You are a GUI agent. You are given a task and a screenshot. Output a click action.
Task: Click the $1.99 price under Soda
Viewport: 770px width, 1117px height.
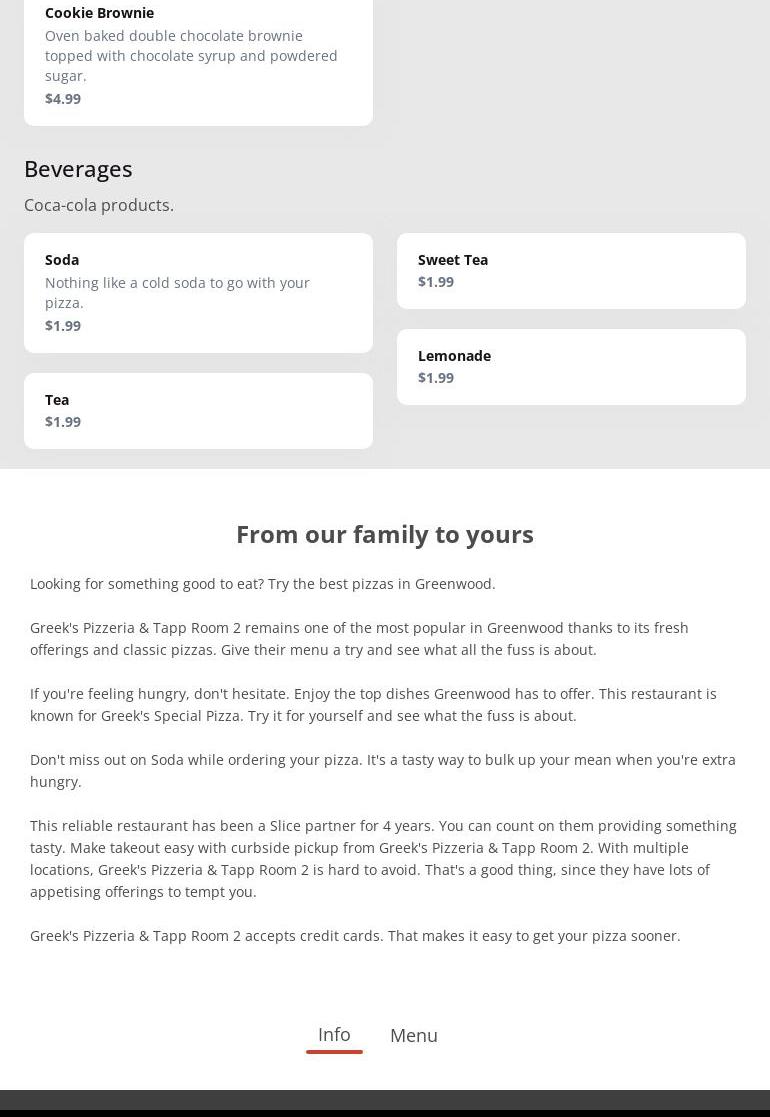pyautogui.click(x=63, y=325)
